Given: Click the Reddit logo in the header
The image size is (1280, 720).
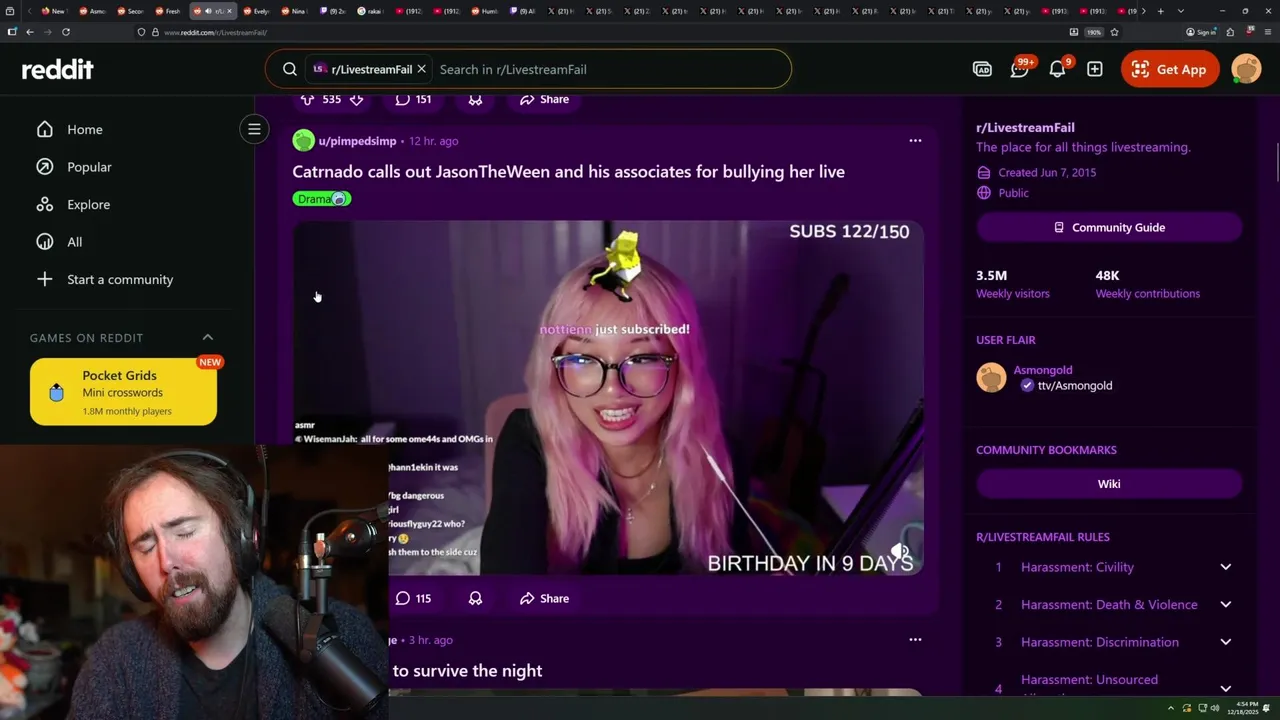Looking at the screenshot, I should (x=58, y=69).
